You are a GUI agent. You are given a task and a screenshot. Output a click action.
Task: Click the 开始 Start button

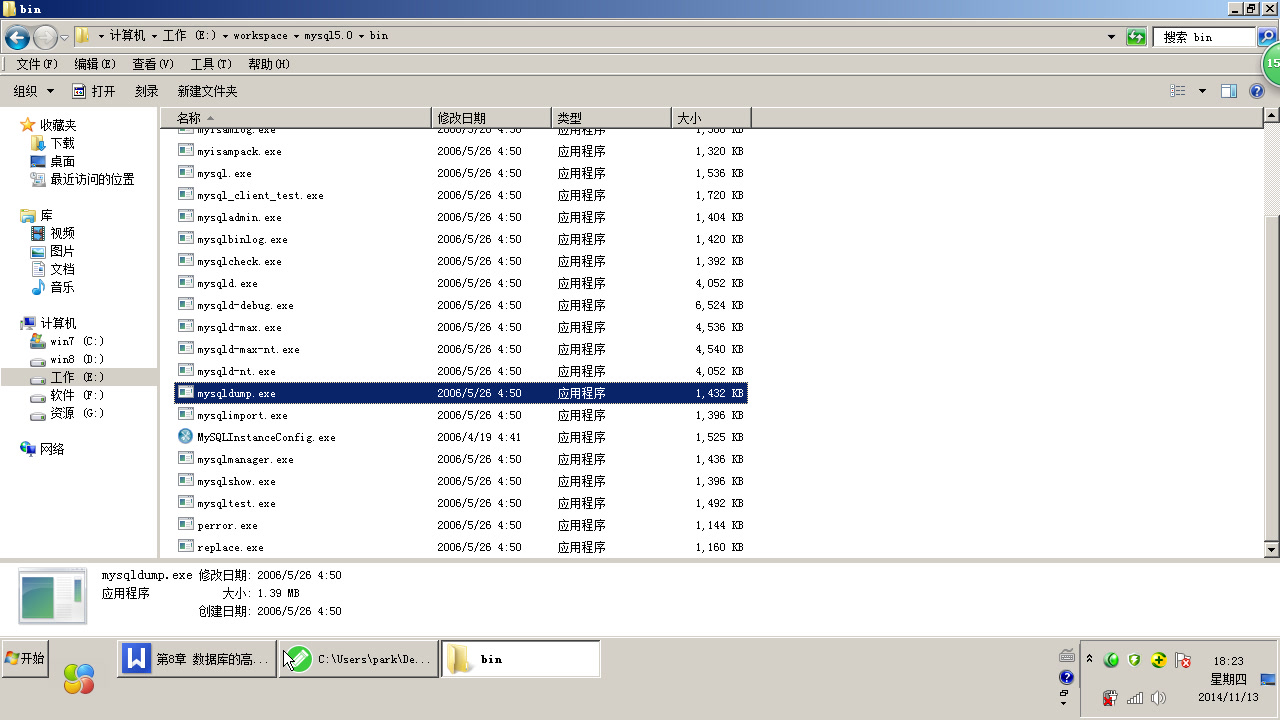[x=25, y=659]
